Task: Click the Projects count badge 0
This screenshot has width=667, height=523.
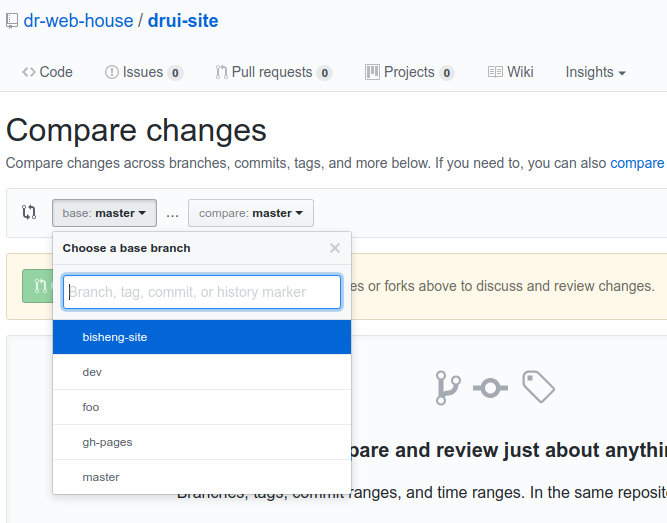Action: coord(447,73)
